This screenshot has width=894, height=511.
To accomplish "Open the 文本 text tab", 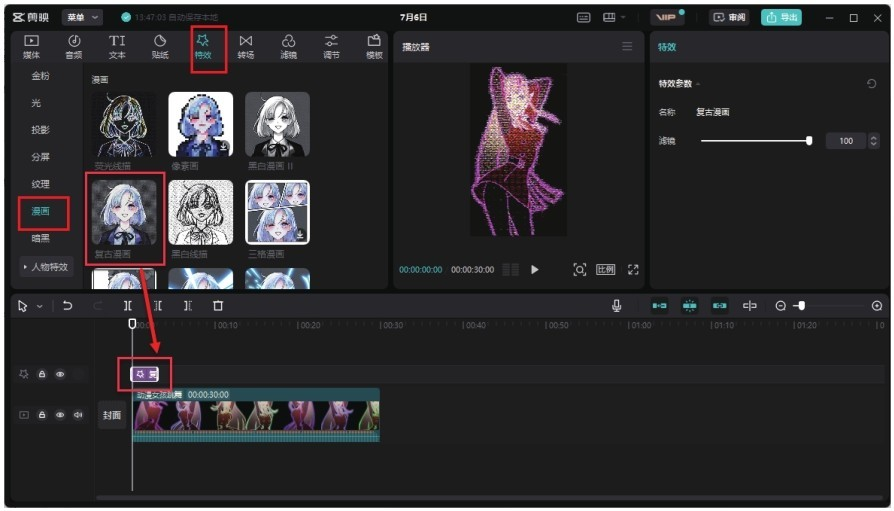I will point(117,47).
